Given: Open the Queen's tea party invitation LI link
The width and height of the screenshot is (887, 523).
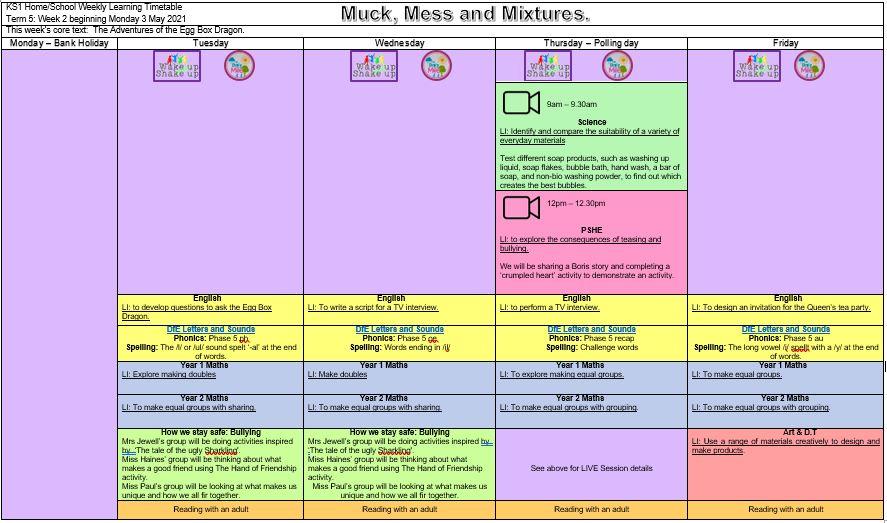Looking at the screenshot, I should point(786,308).
